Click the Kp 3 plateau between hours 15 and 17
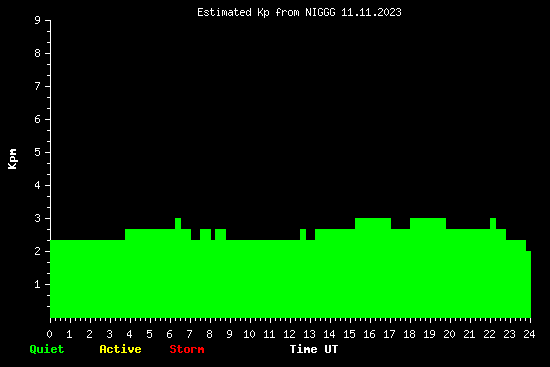 tap(373, 223)
